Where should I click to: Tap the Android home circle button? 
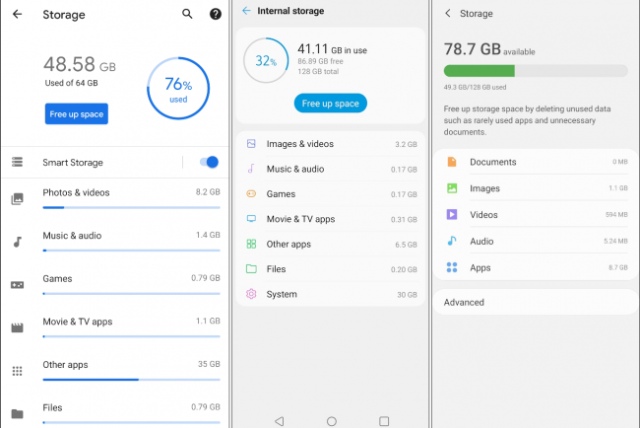pos(332,420)
